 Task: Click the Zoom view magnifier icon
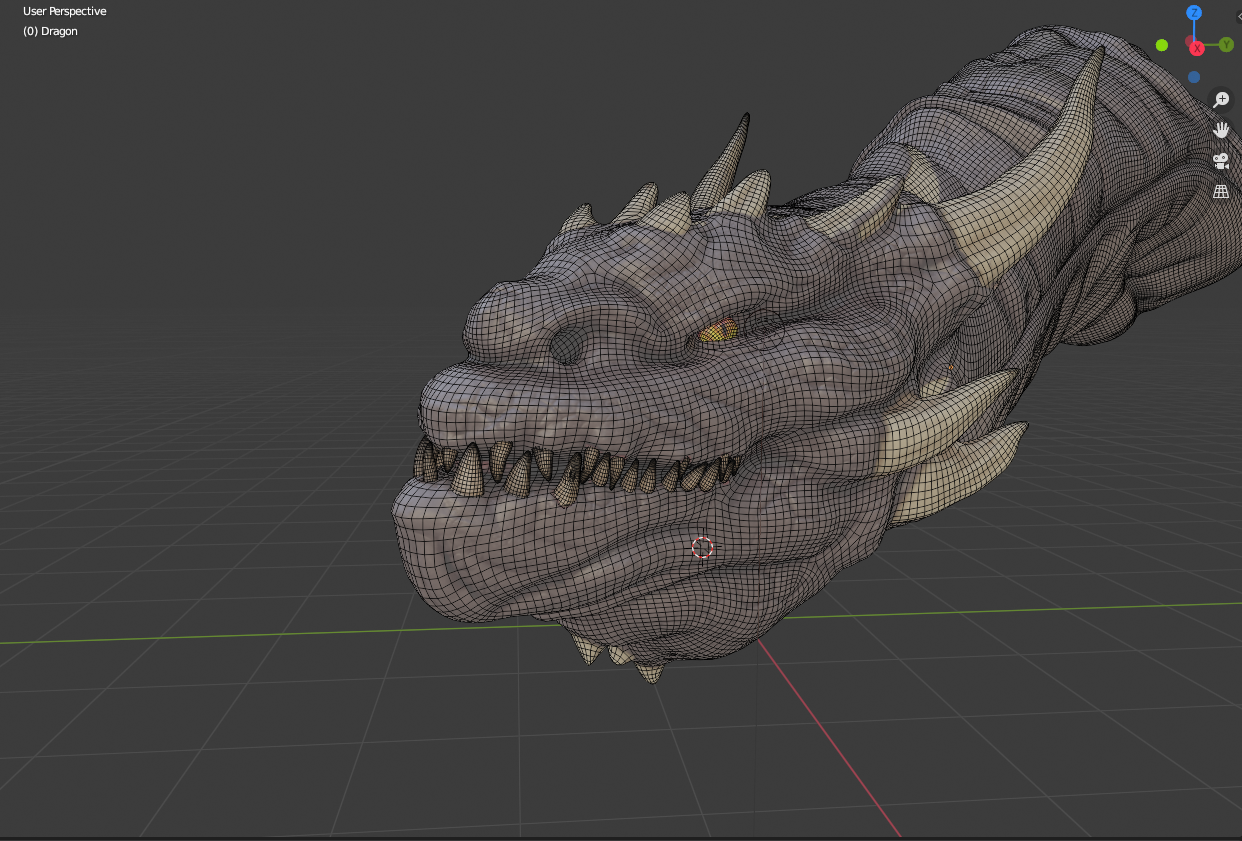tap(1221, 99)
